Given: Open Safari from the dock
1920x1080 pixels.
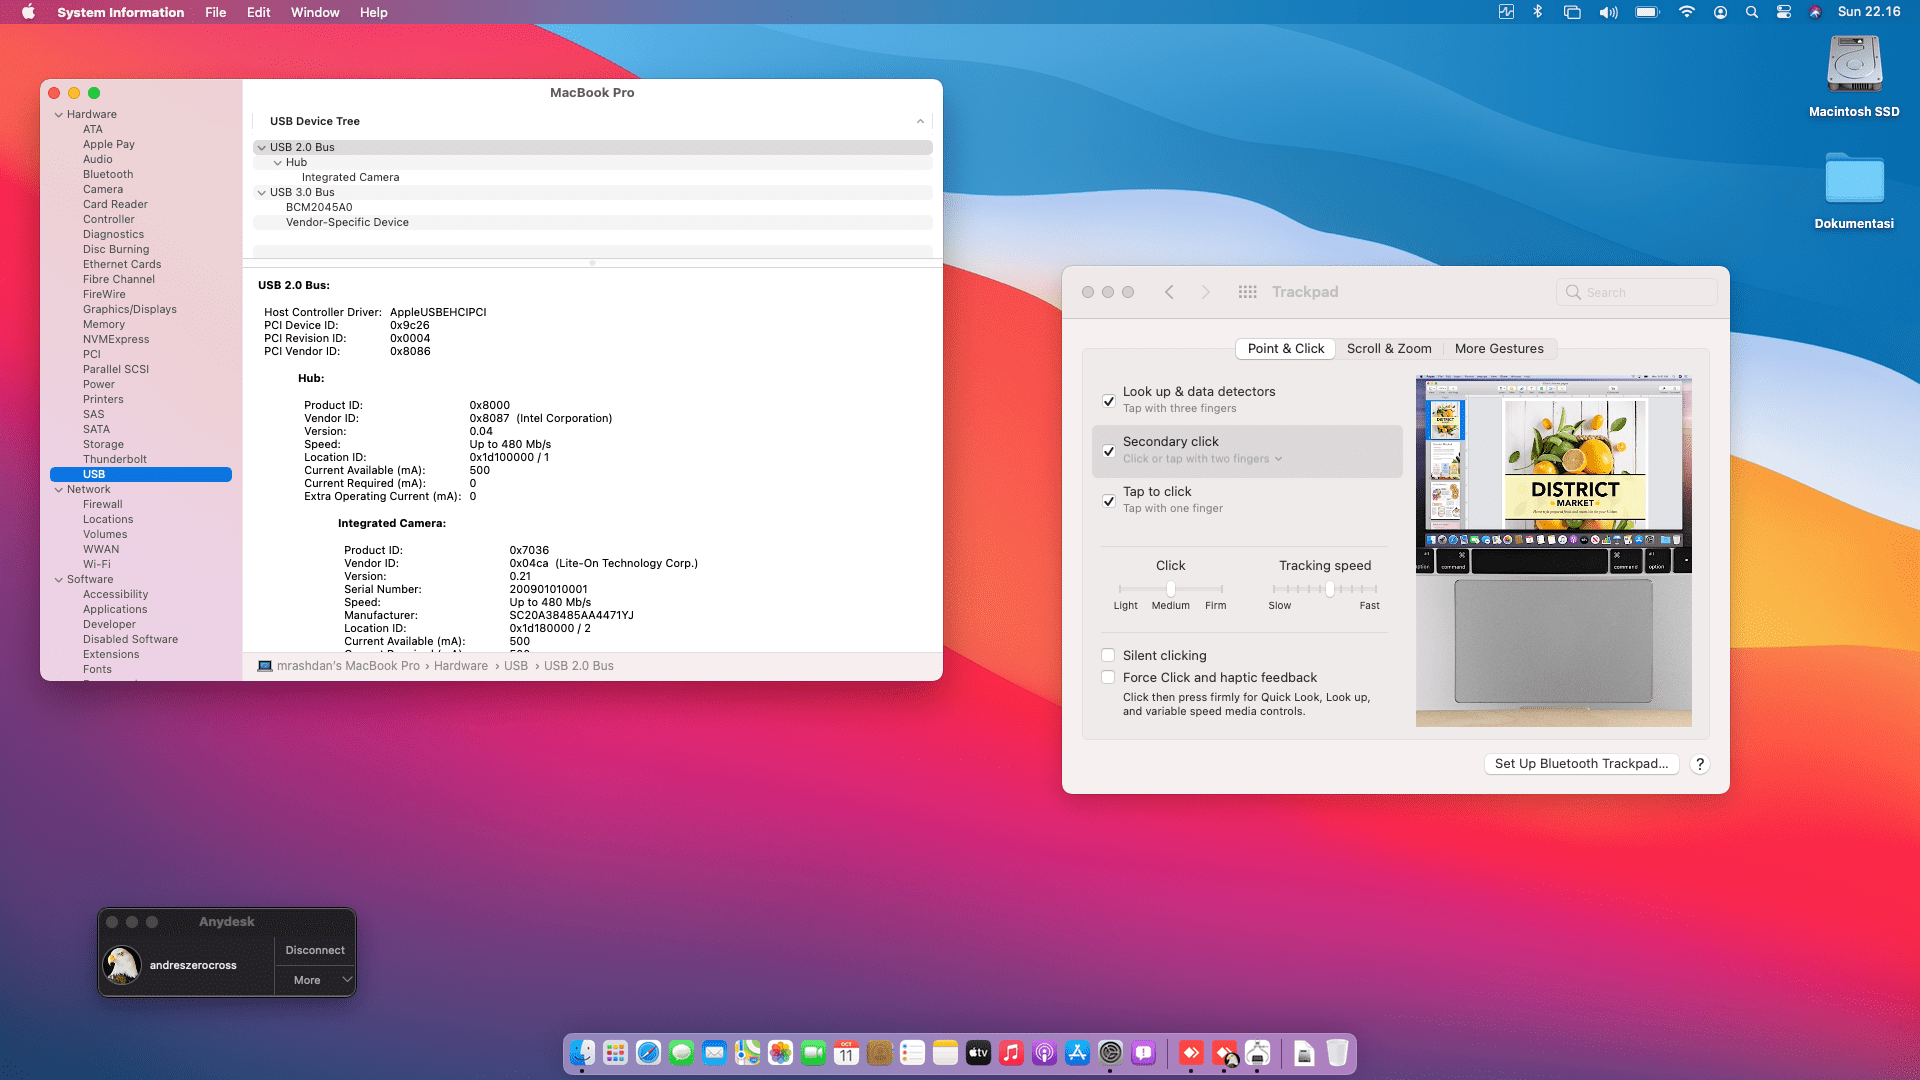Looking at the screenshot, I should (648, 1052).
